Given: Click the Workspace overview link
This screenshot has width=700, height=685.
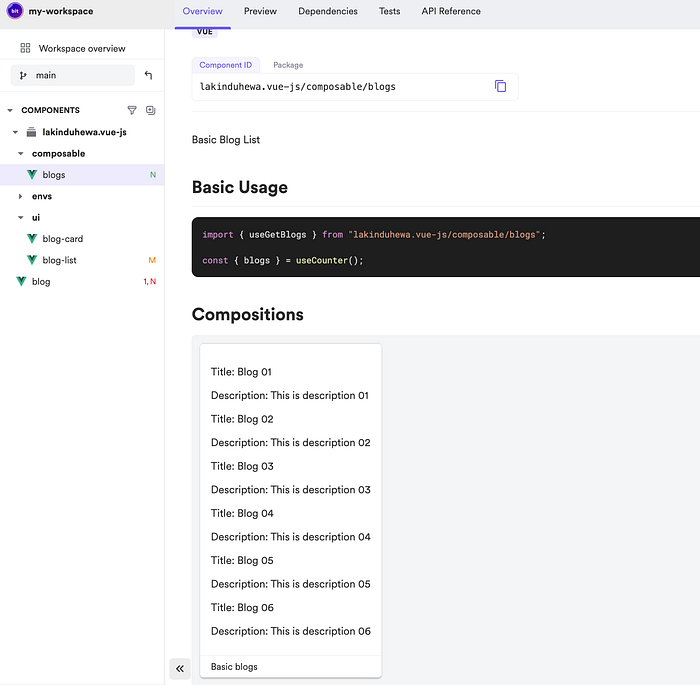Looking at the screenshot, I should coord(82,48).
